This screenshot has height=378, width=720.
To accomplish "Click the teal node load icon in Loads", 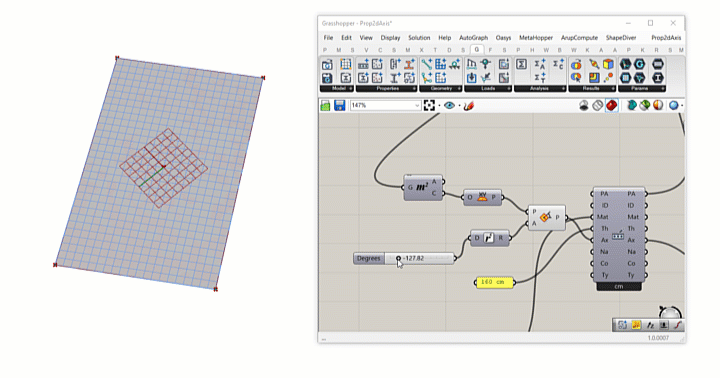I will 486,65.
